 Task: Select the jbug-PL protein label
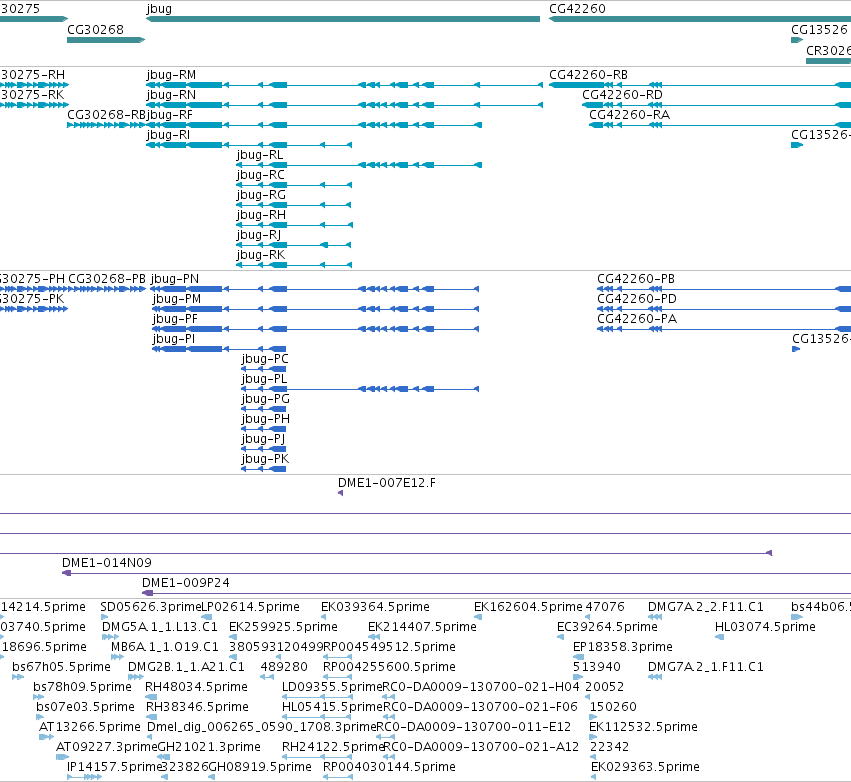(264, 379)
